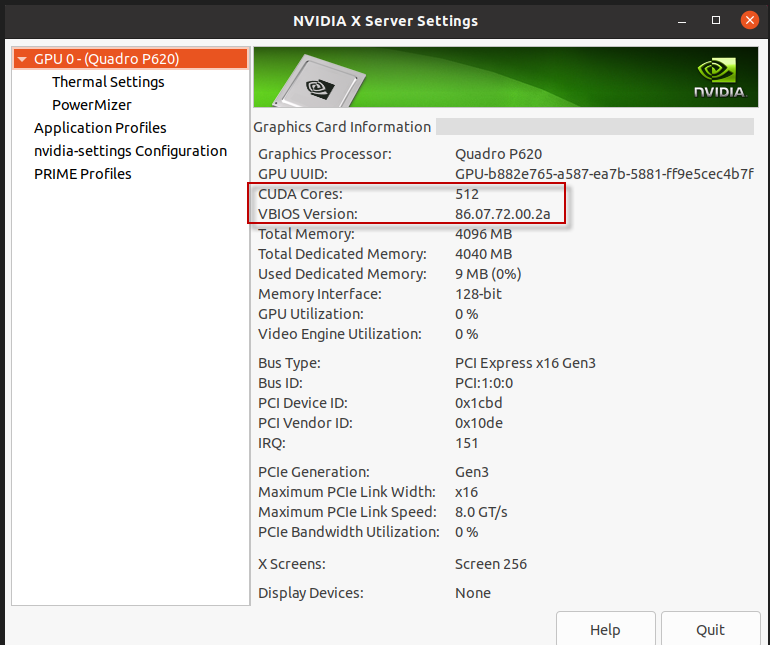
Task: Click the Total Dedicated Memory value 4040 MB
Action: point(483,254)
